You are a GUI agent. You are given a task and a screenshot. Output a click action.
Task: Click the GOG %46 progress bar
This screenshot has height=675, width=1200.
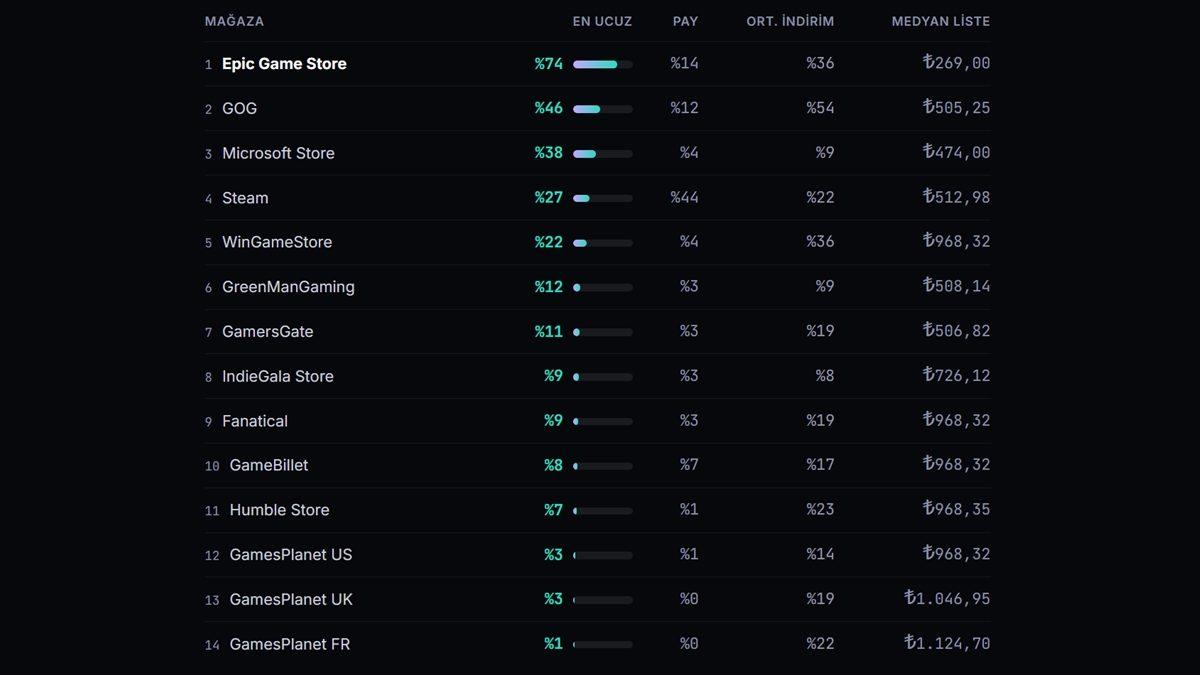(603, 109)
